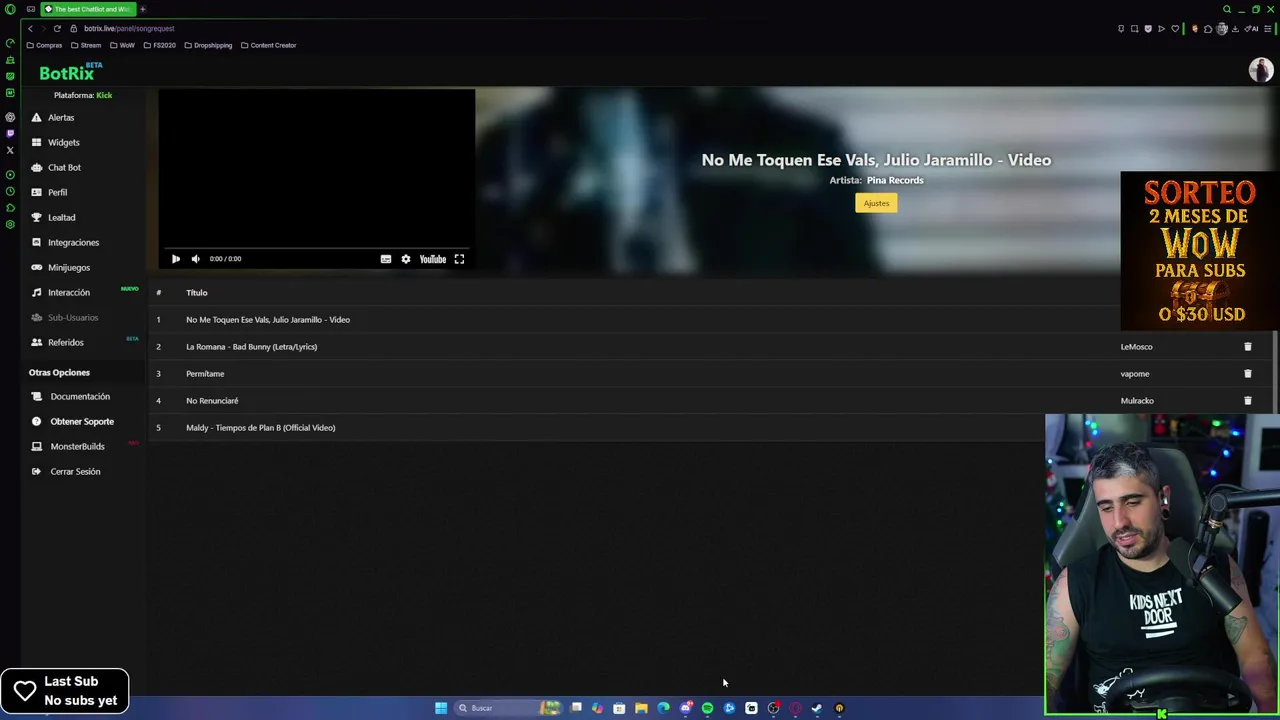Open Content Creator bookmark folder
Viewport: 1280px width, 720px height.
(268, 46)
